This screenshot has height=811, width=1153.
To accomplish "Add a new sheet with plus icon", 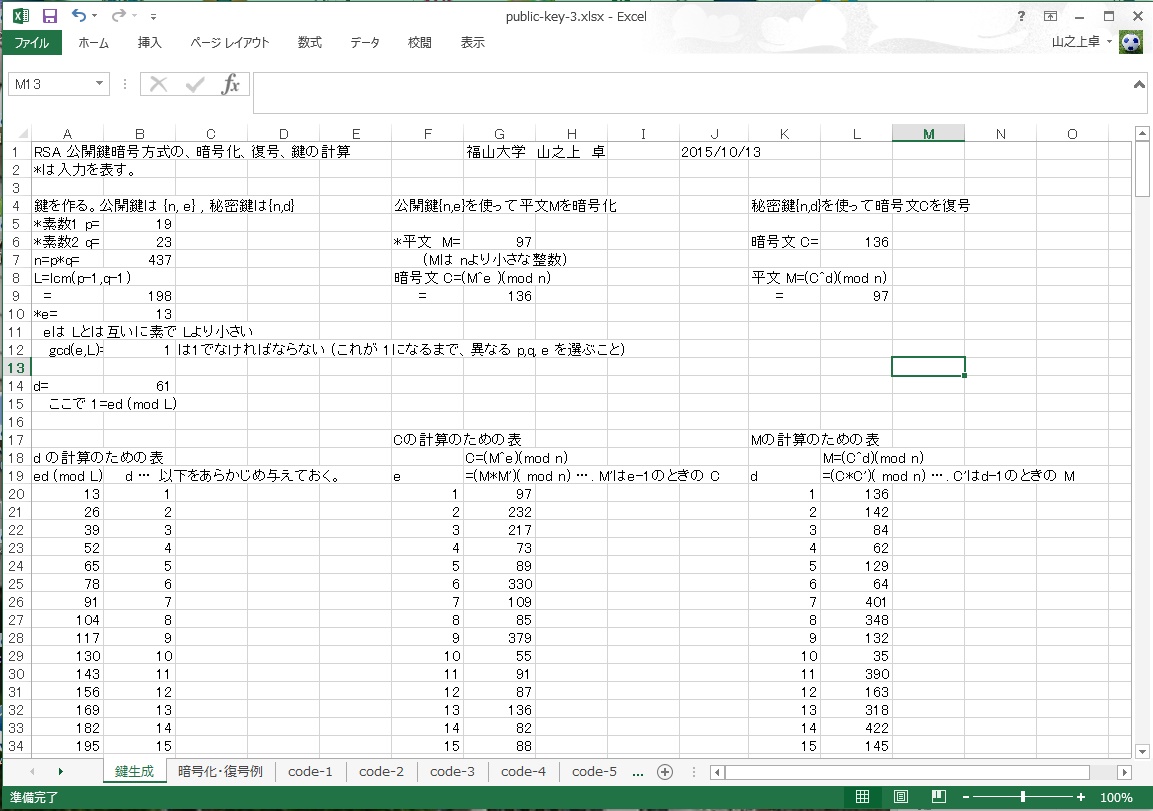I will click(664, 771).
